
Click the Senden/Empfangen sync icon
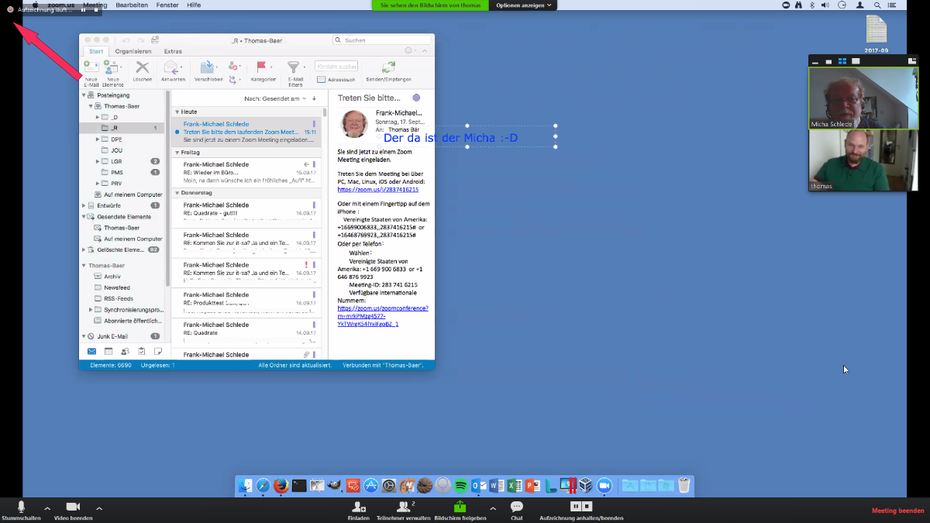pos(388,67)
